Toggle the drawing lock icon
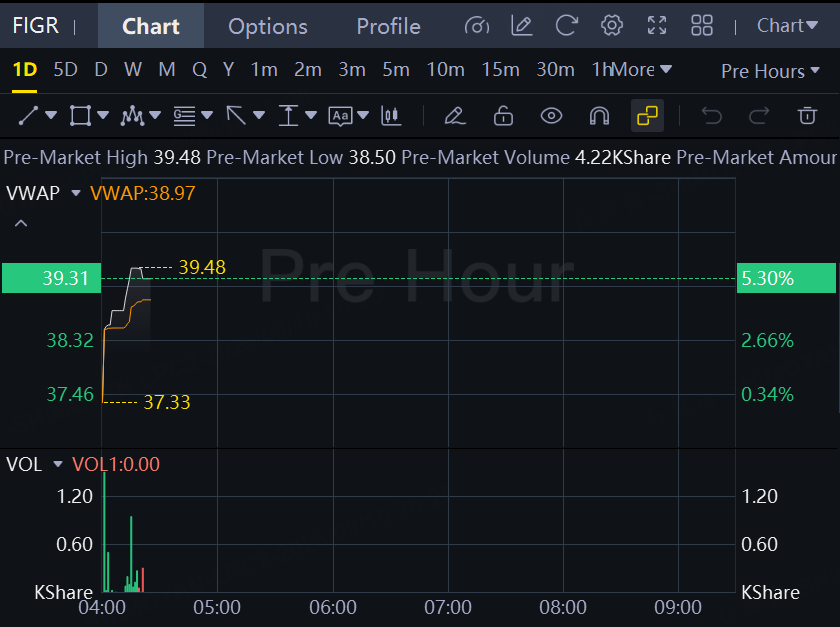The image size is (840, 627). point(503,115)
